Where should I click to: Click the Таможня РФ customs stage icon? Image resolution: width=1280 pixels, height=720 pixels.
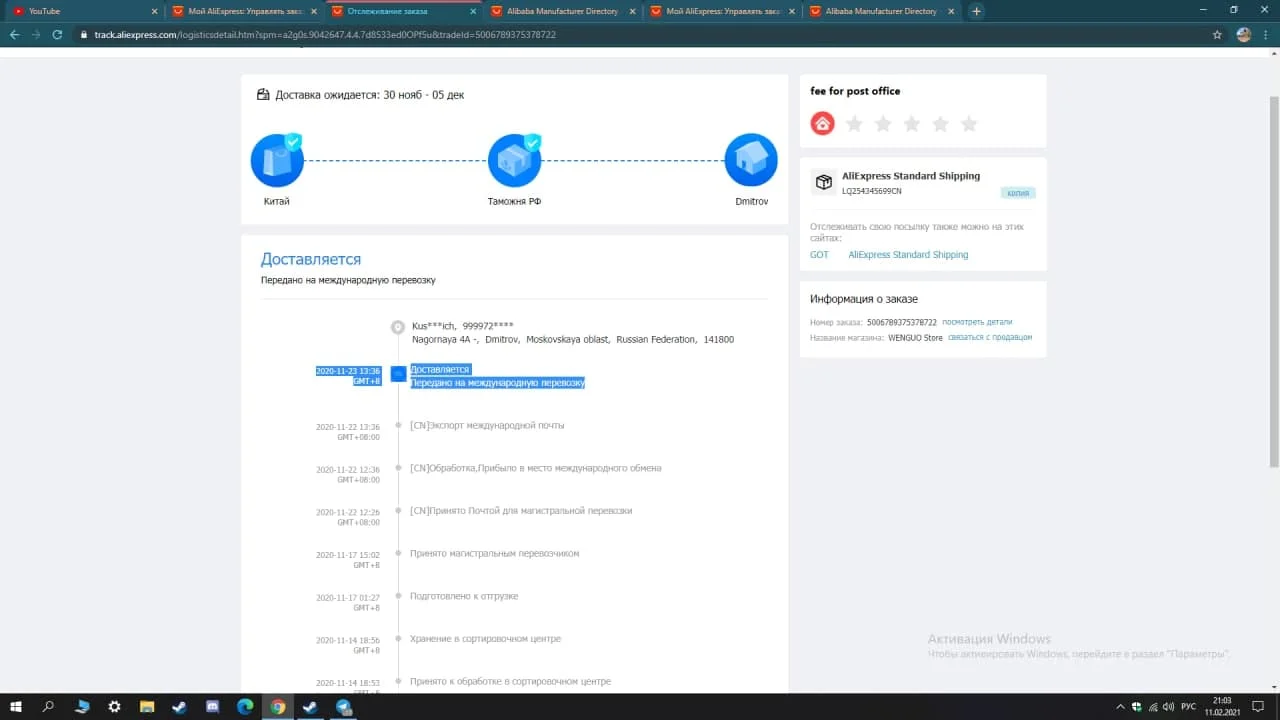coord(514,160)
